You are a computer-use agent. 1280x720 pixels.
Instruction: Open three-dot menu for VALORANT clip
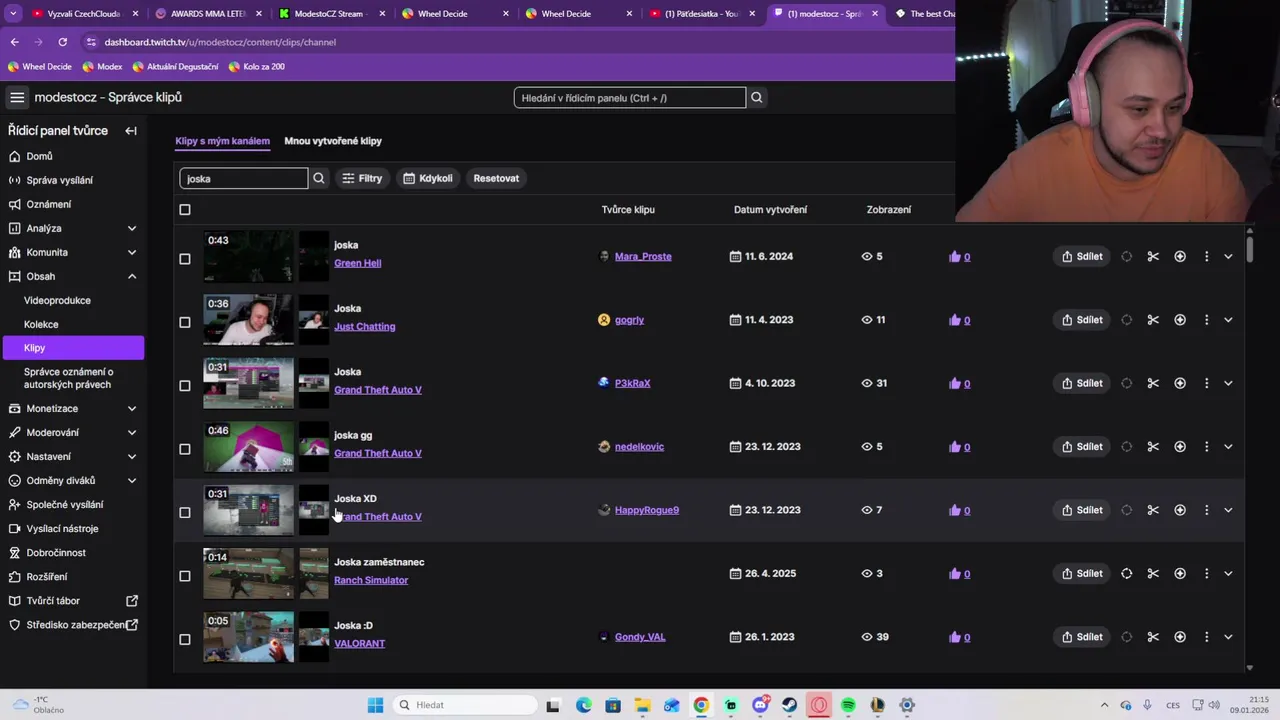[1206, 637]
